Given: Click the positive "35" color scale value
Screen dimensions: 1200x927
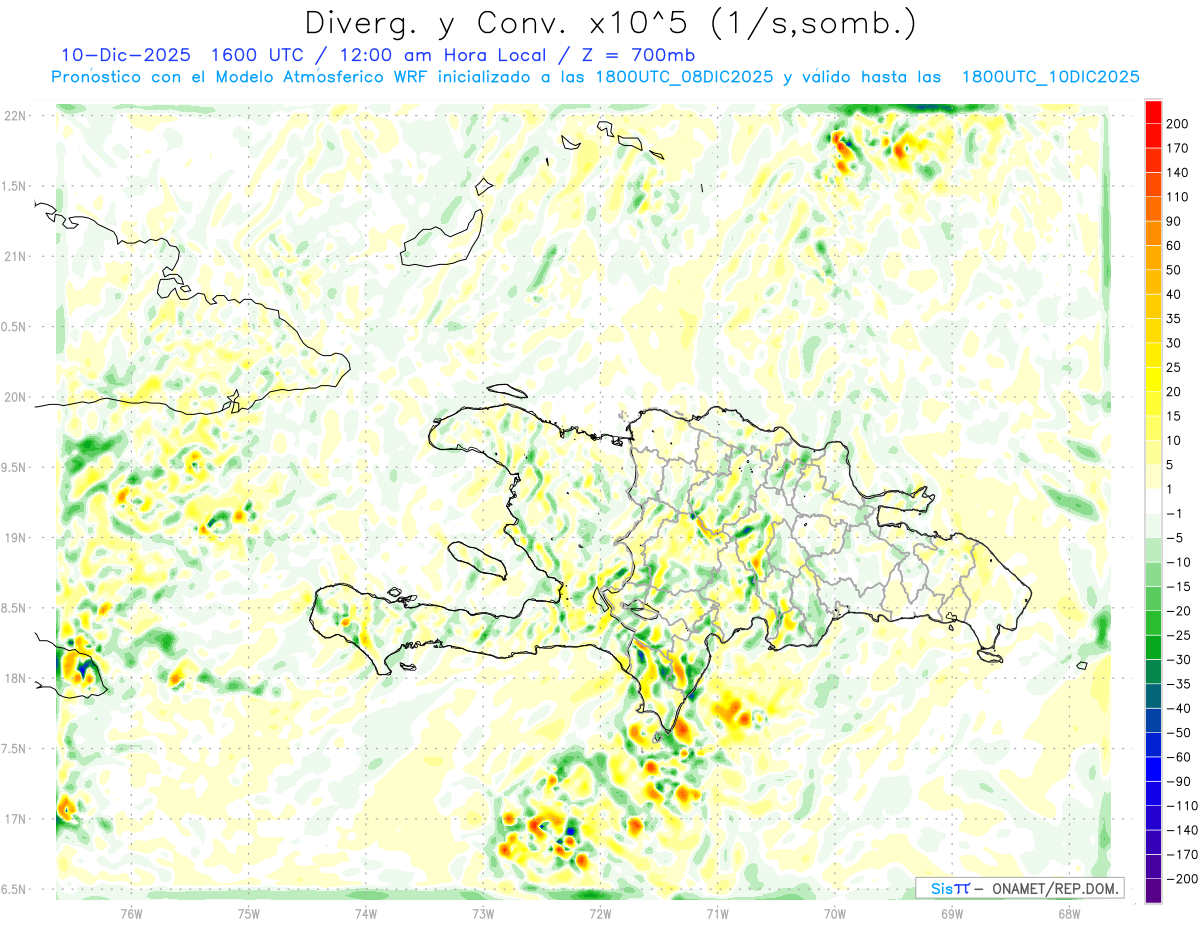Looking at the screenshot, I should [x=1175, y=318].
